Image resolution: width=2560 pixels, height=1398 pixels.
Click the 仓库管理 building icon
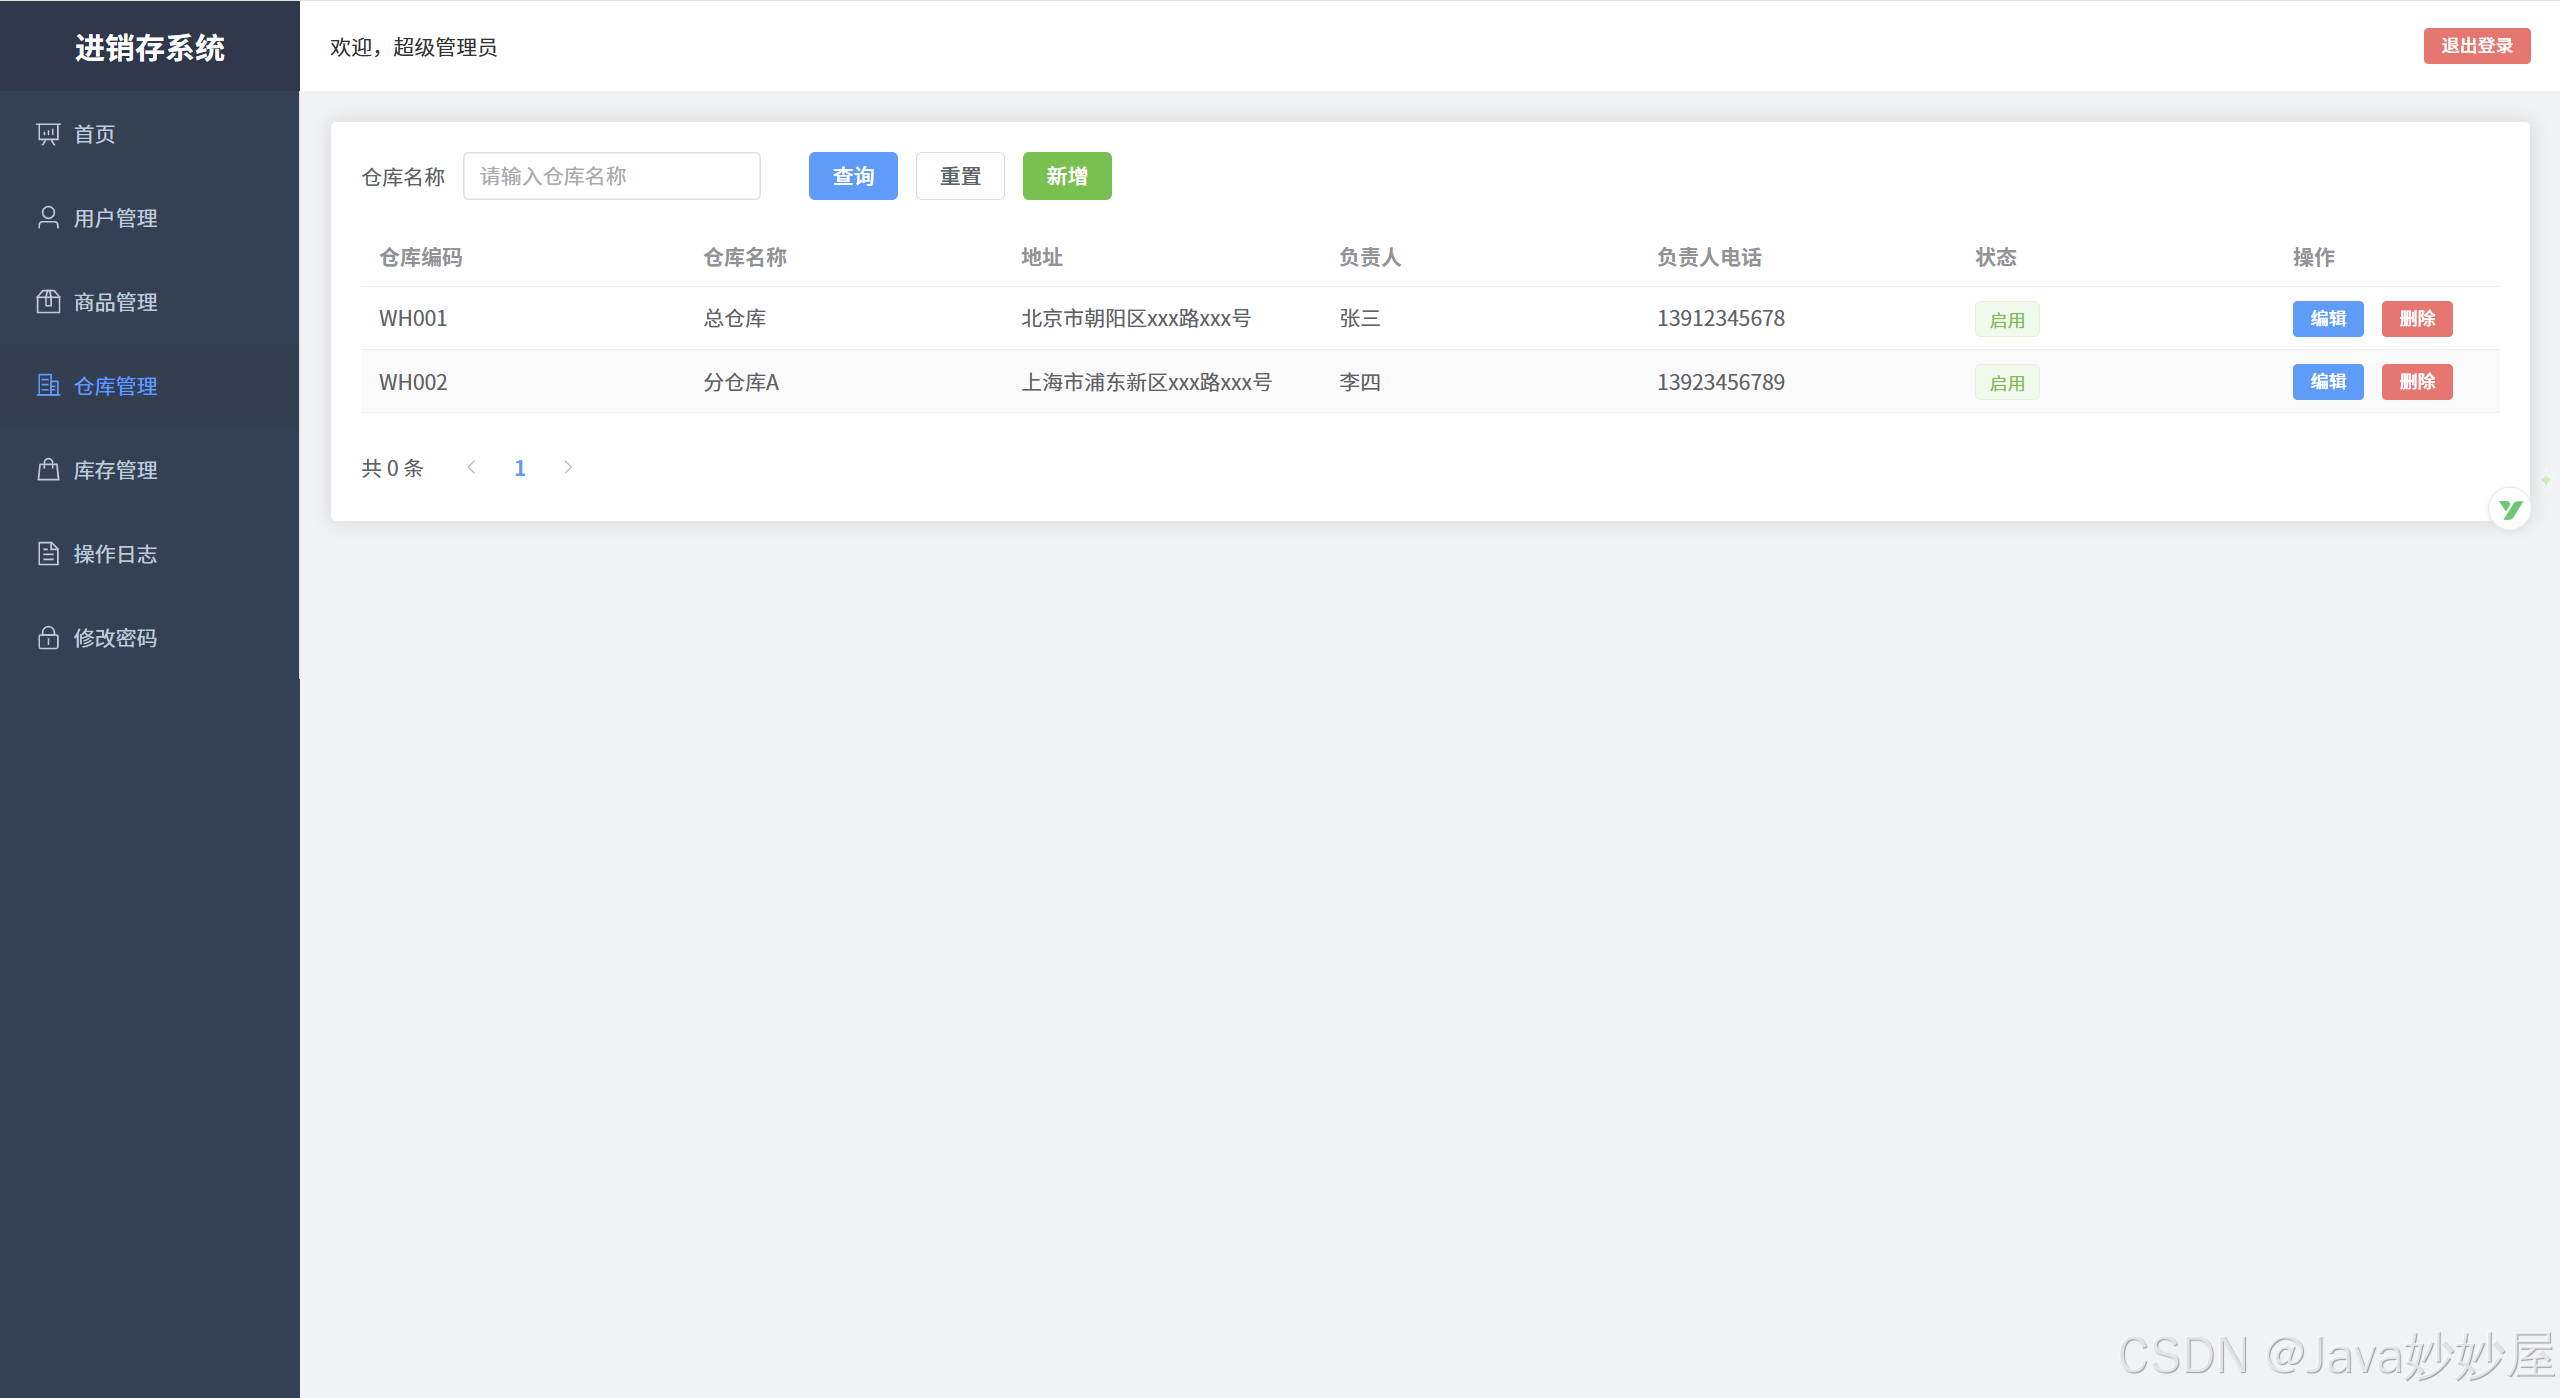[x=48, y=386]
